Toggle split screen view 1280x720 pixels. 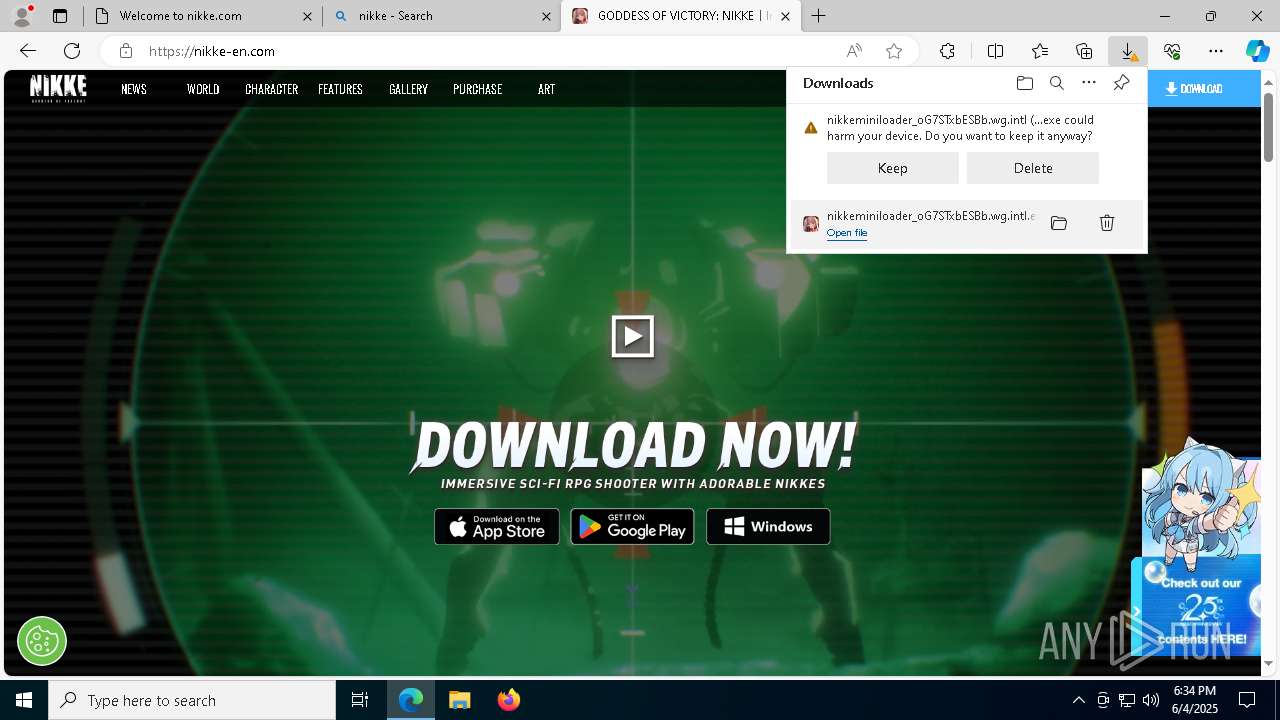tap(995, 51)
